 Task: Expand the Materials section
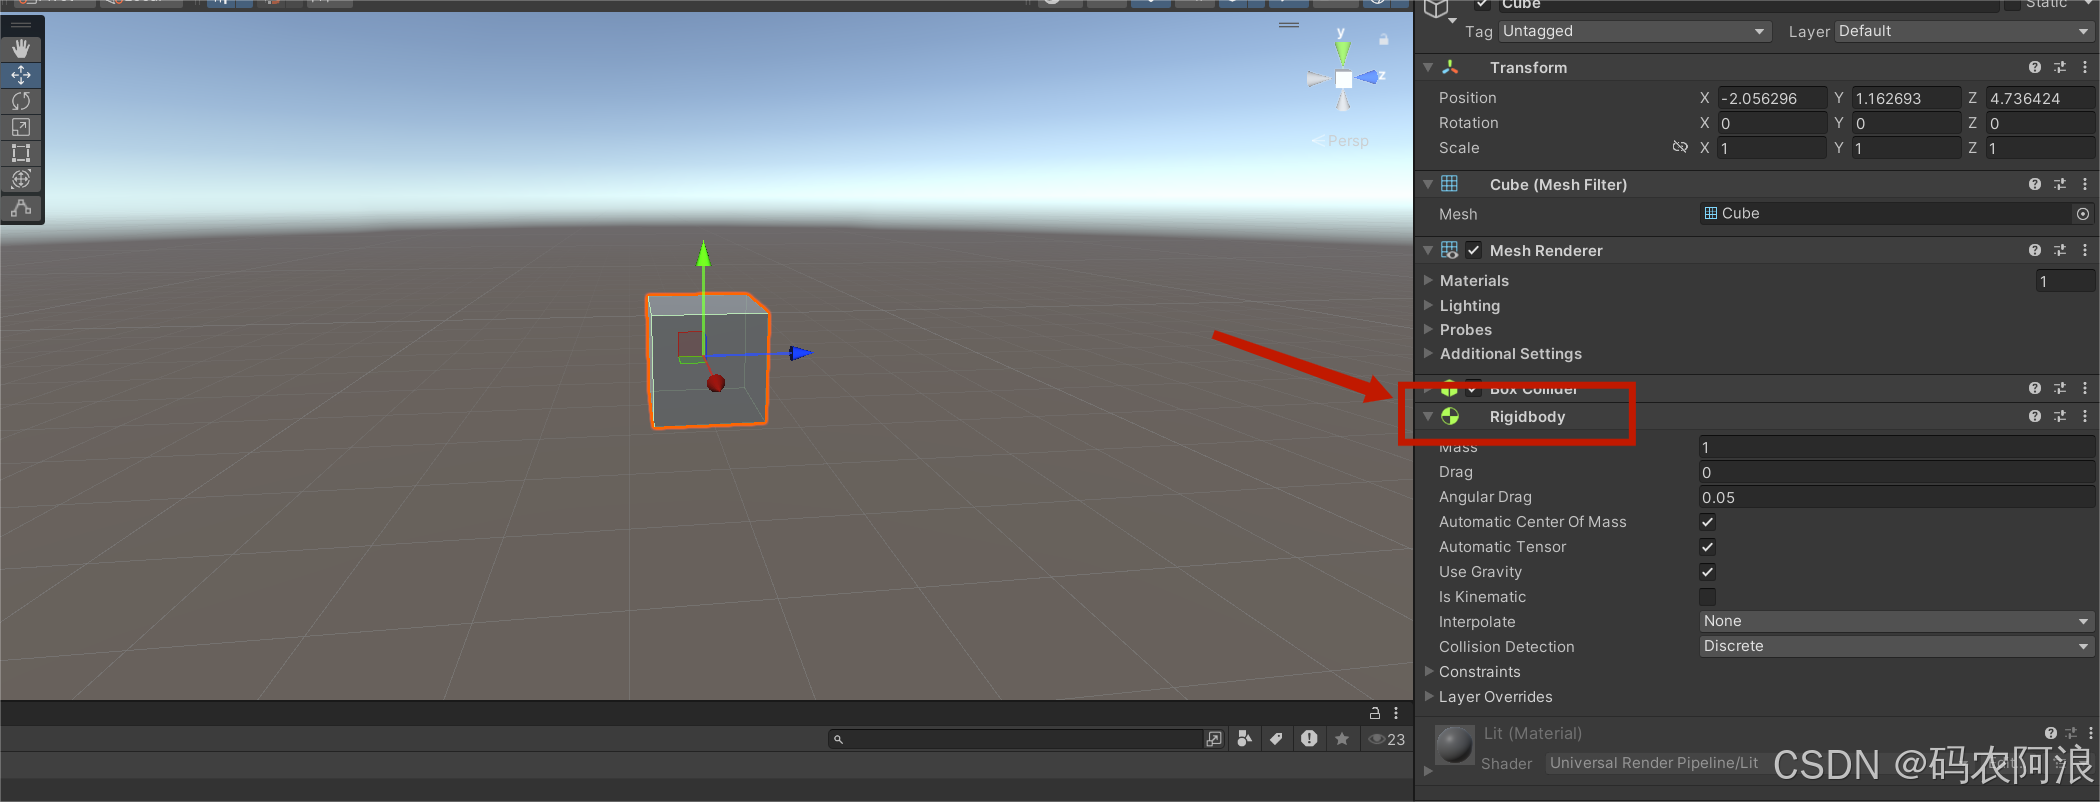(x=1429, y=280)
